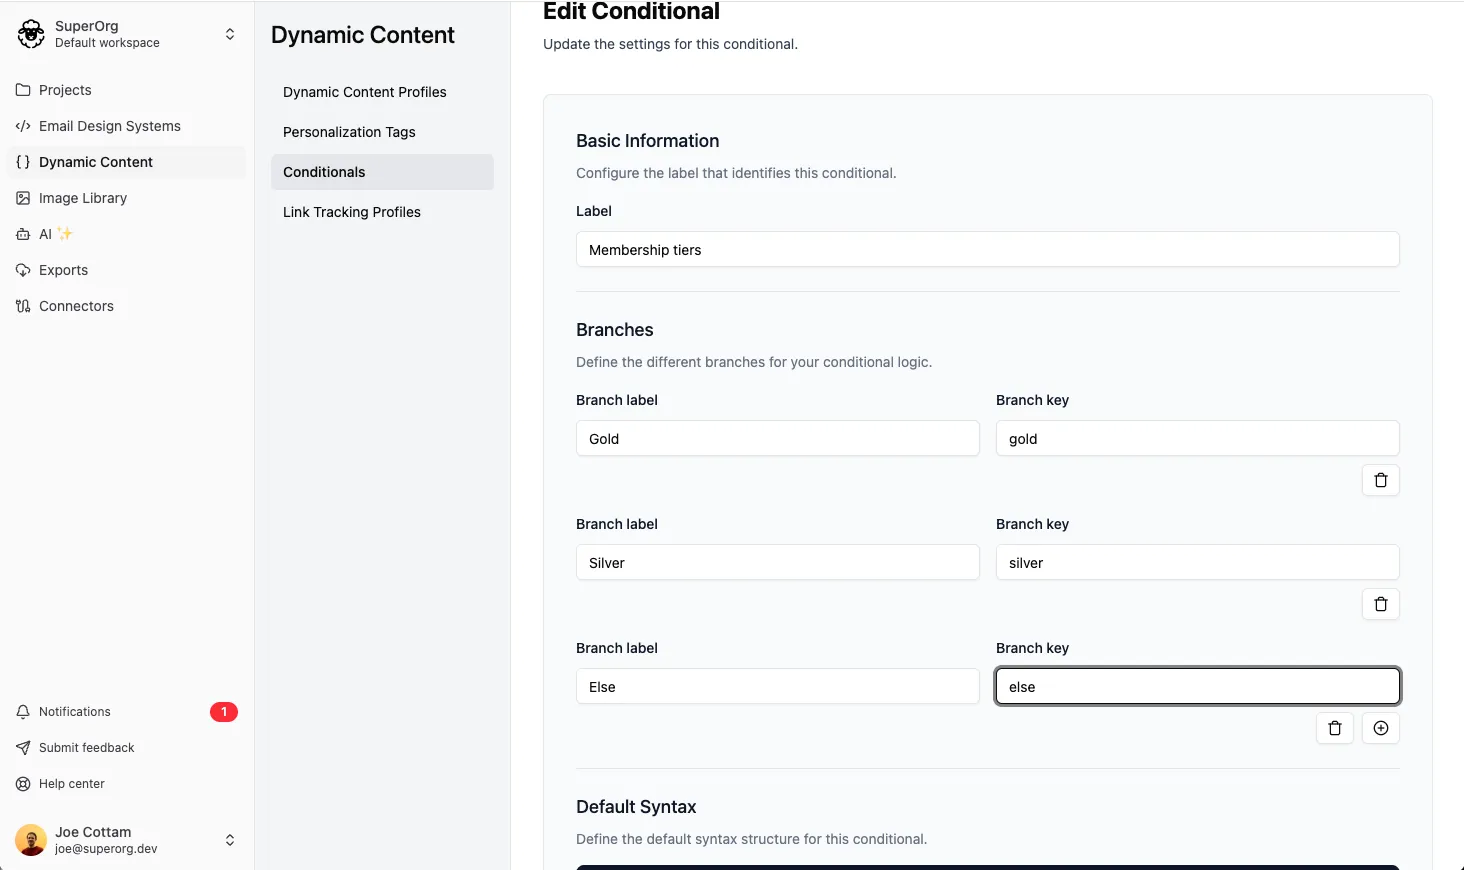Switch to Personalization Tags section
This screenshot has height=870, width=1464.
[349, 132]
